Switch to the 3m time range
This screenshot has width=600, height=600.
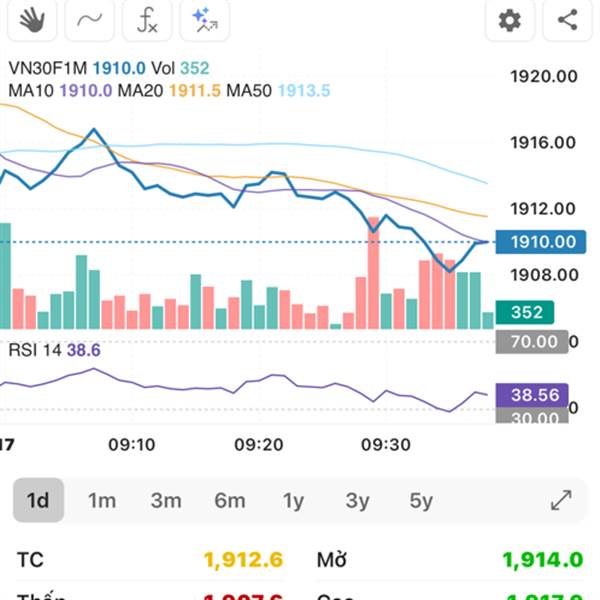pyautogui.click(x=166, y=500)
